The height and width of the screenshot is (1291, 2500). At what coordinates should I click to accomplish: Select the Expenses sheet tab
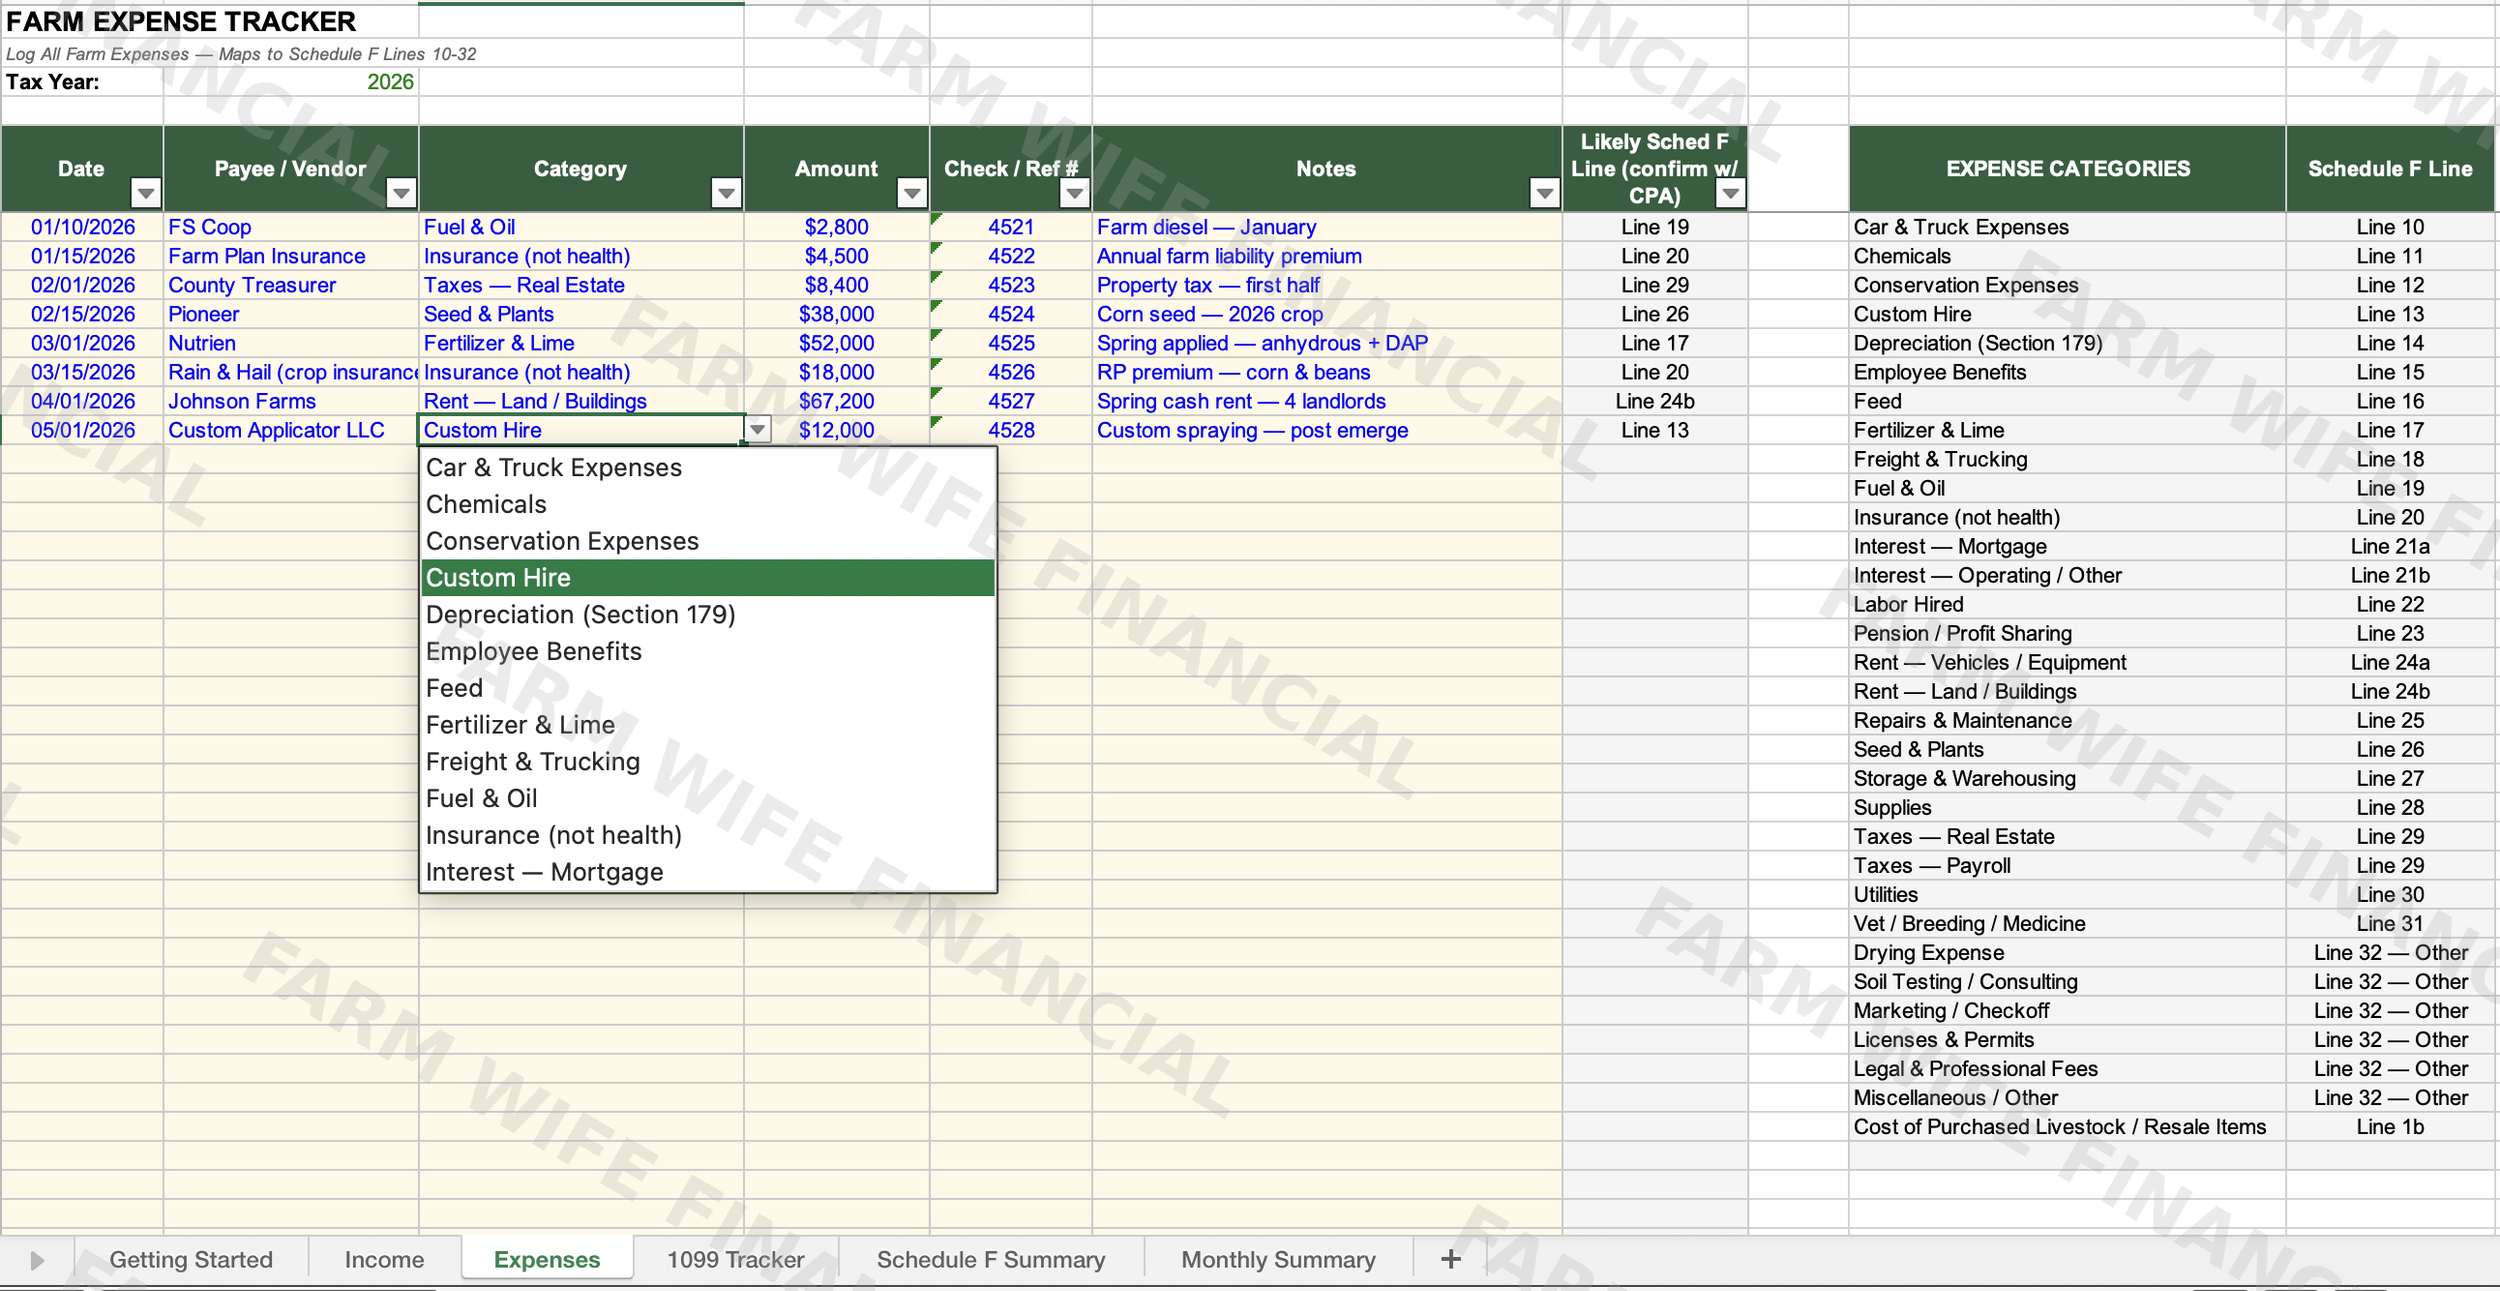tap(547, 1260)
